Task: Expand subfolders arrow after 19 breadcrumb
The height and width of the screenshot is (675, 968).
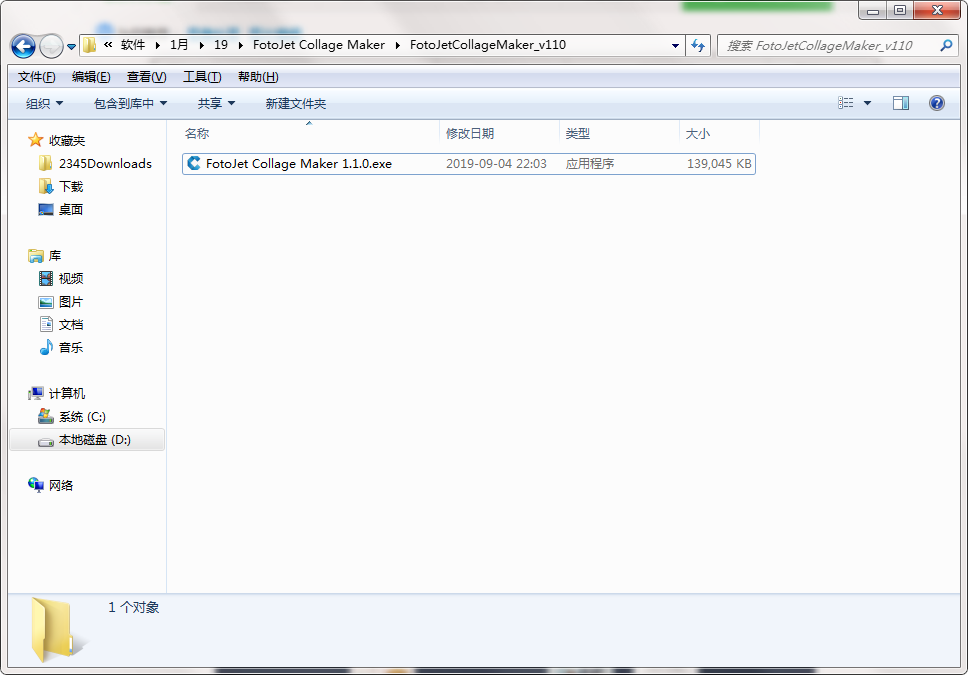Action: click(240, 45)
